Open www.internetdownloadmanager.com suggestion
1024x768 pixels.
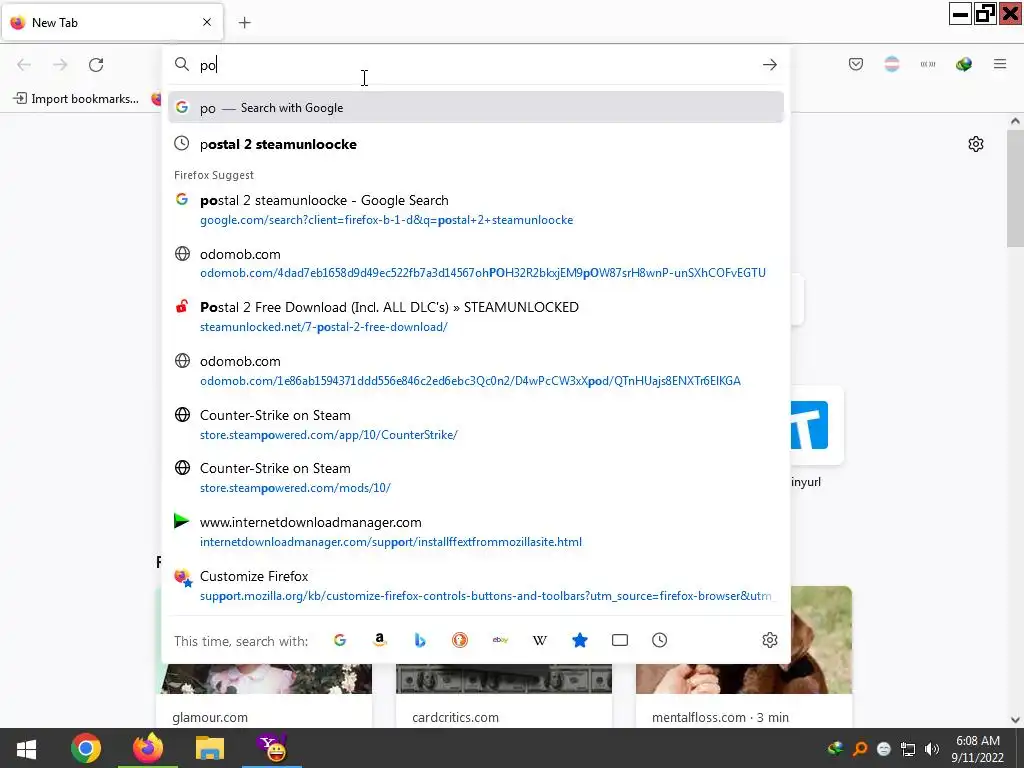[475, 532]
